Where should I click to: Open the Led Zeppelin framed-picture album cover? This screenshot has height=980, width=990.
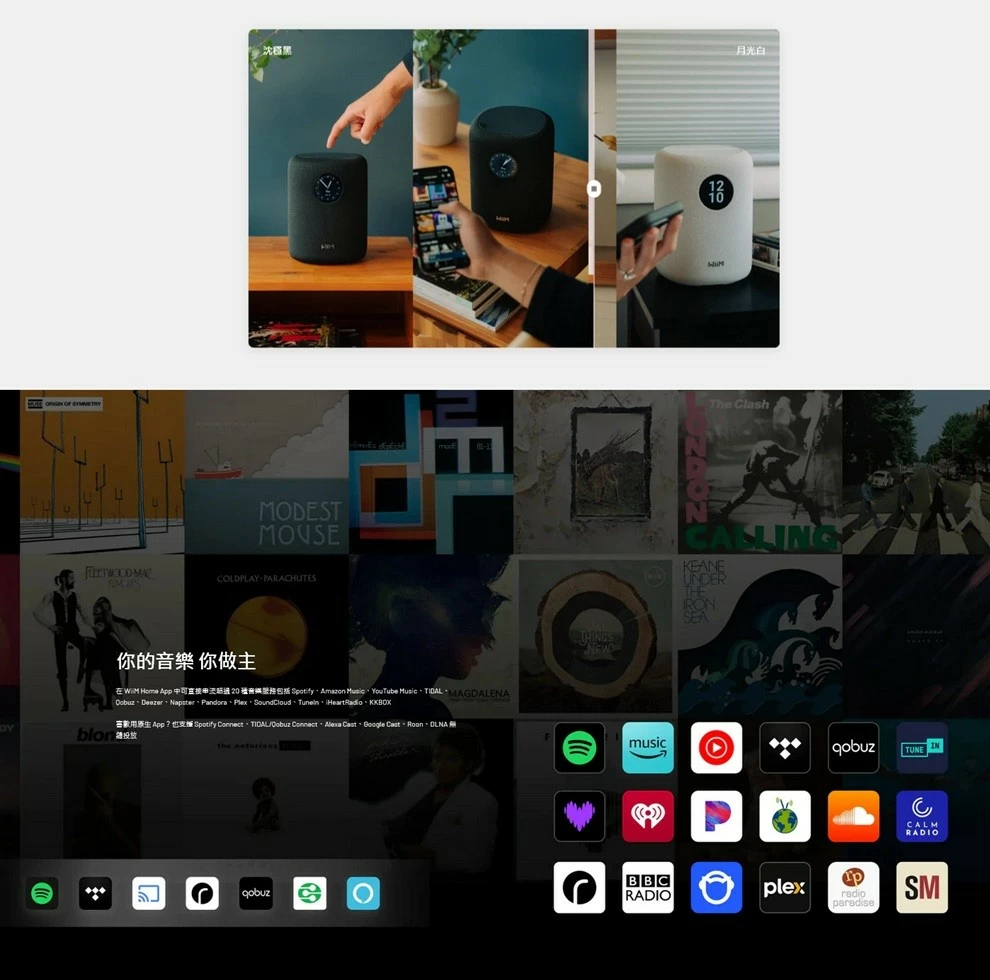[x=595, y=472]
